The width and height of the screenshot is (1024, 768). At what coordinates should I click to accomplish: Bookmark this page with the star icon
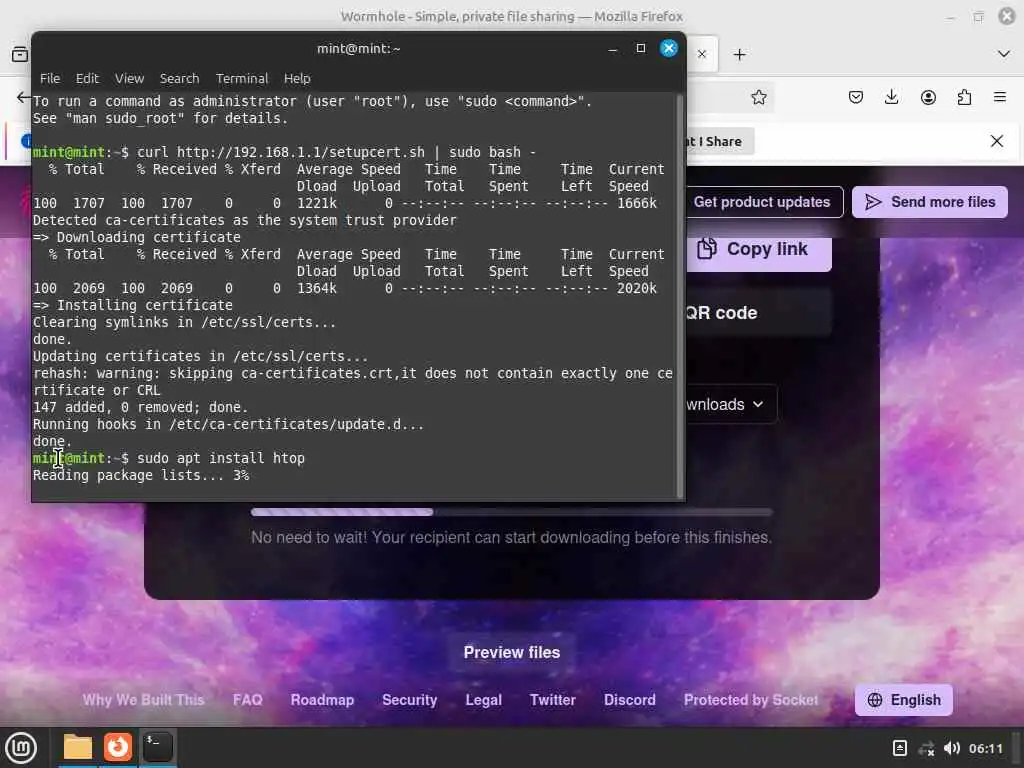pos(758,97)
